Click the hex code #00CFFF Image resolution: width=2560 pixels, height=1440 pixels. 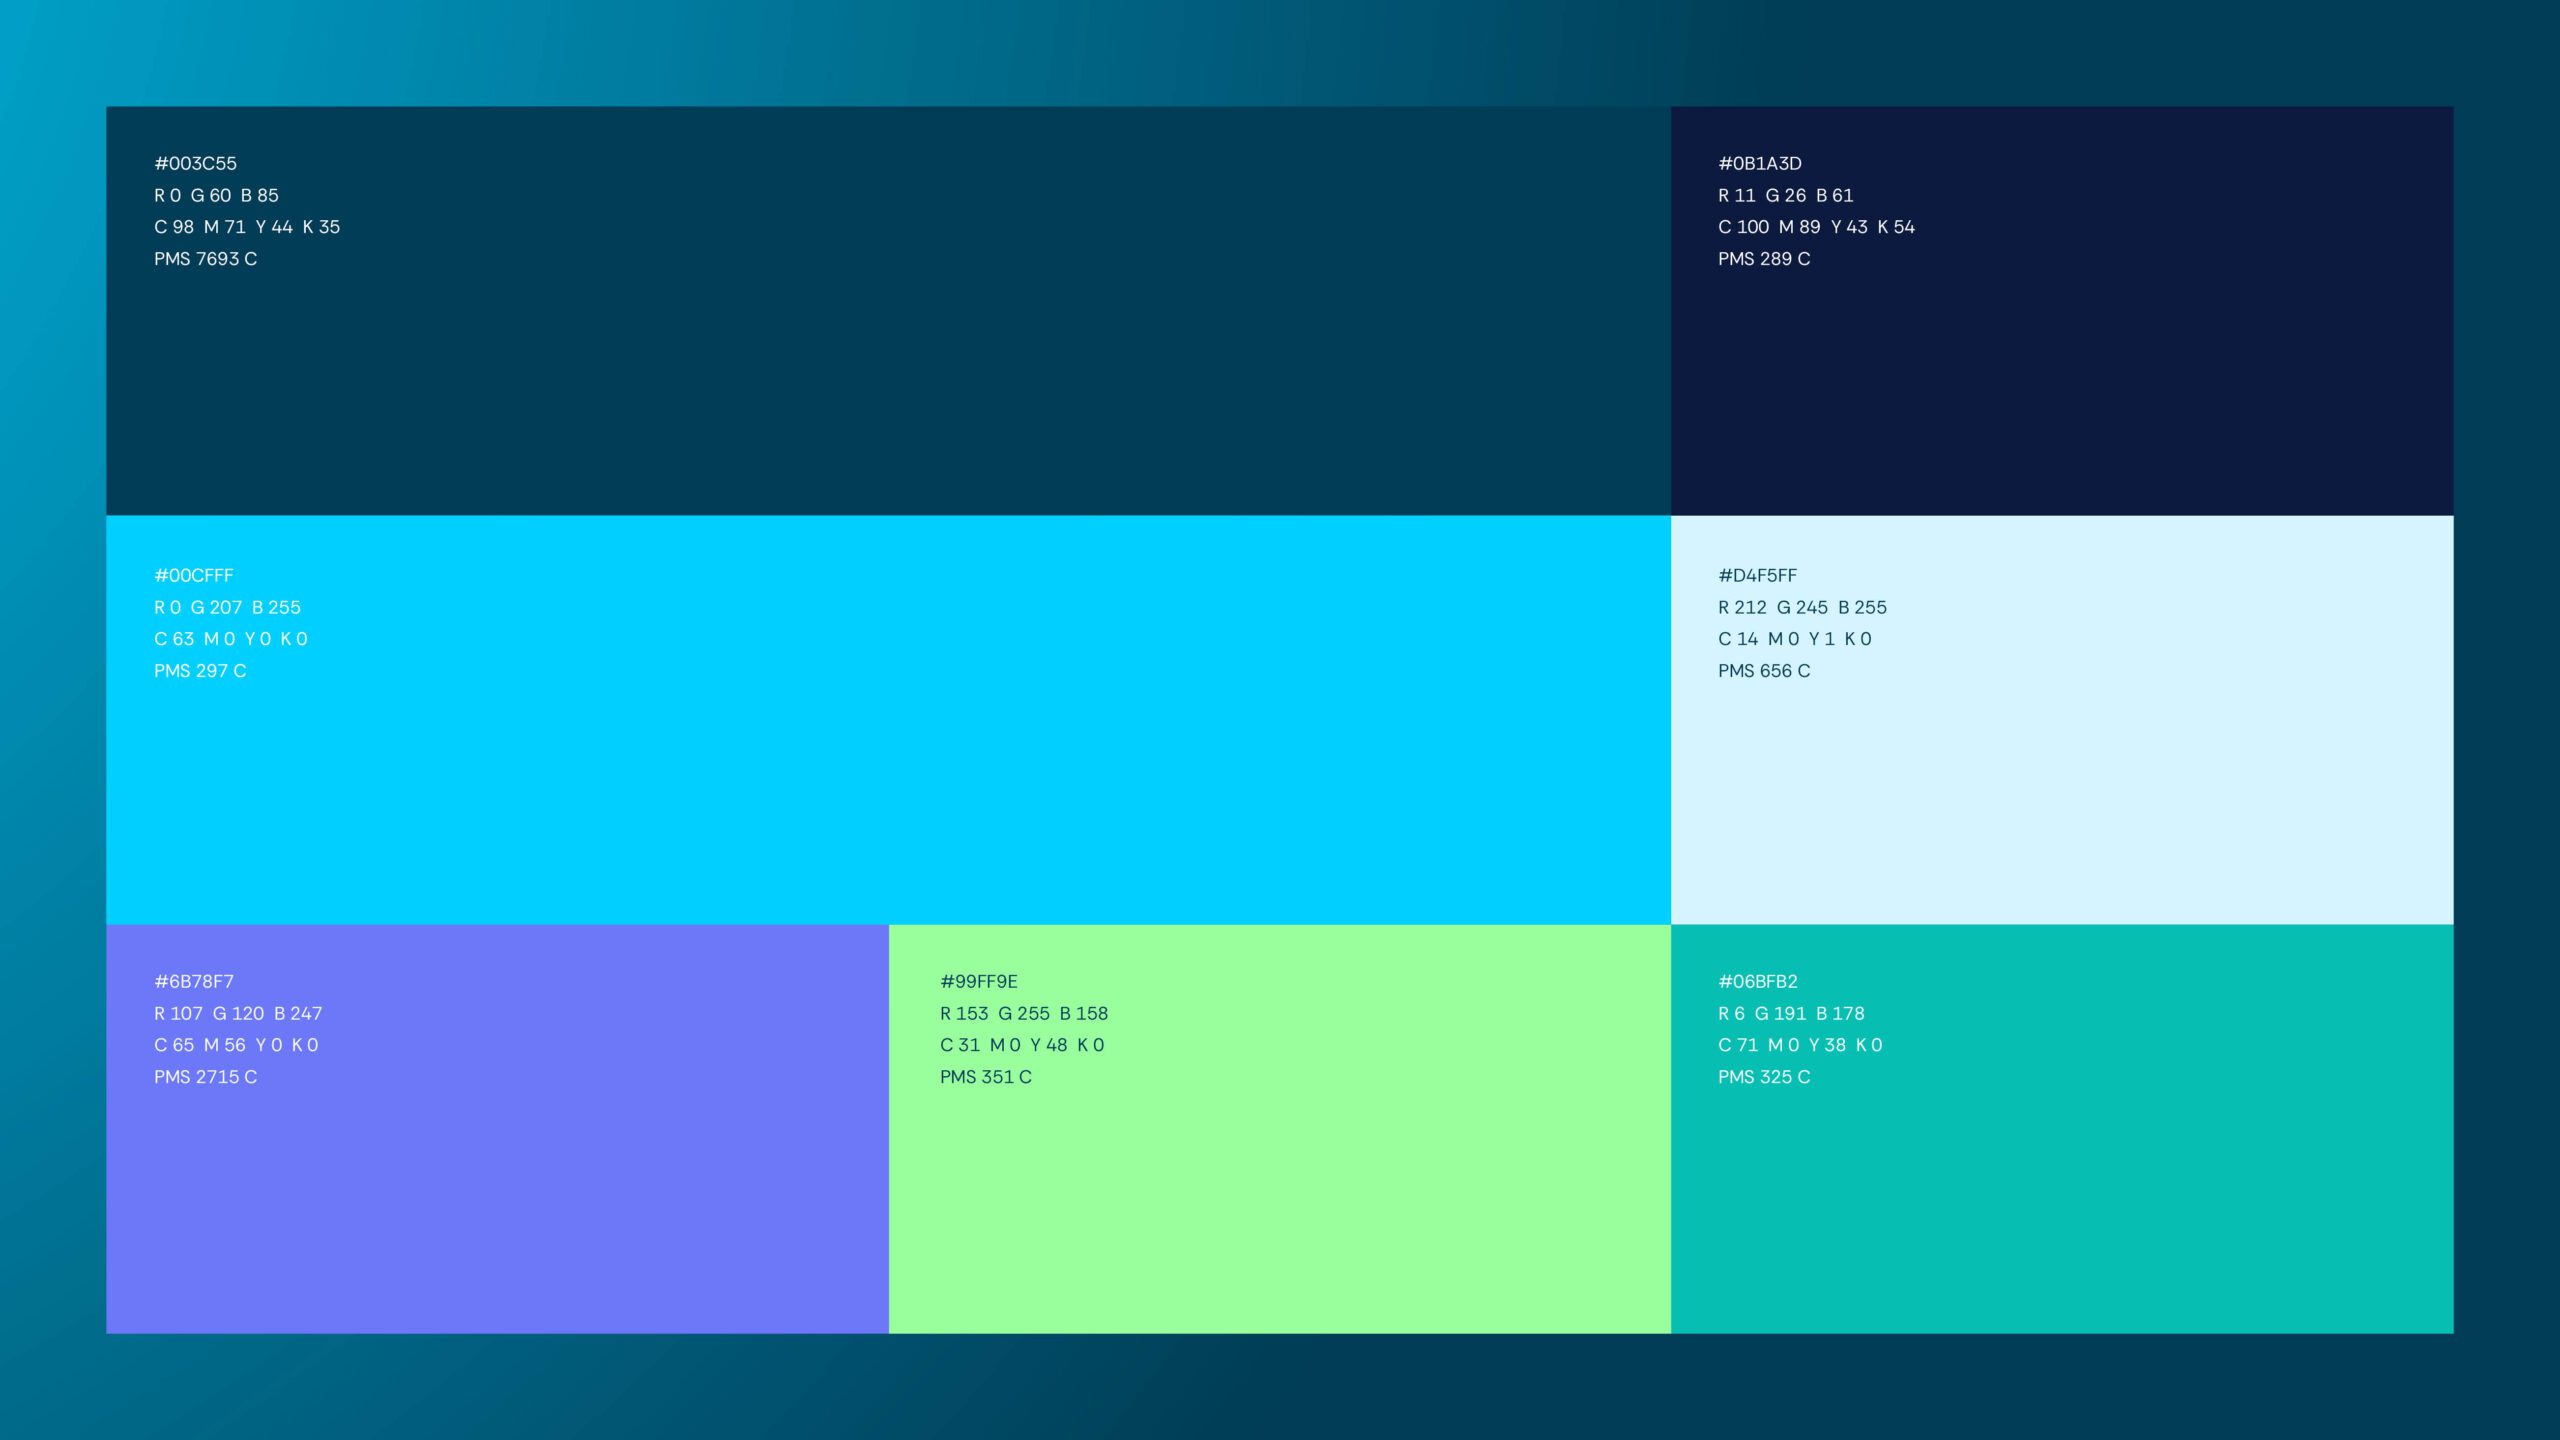[x=194, y=575]
